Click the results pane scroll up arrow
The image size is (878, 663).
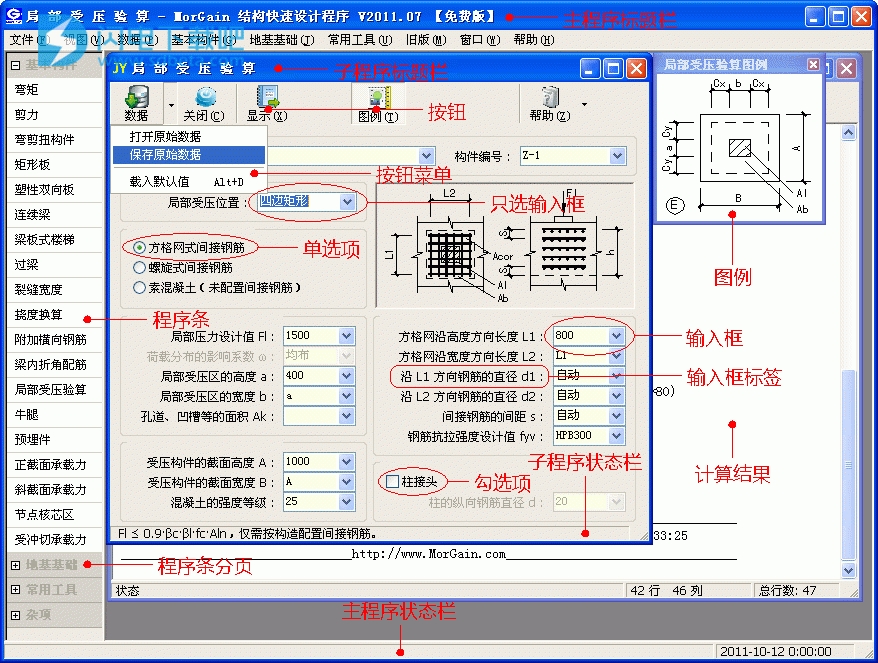coord(849,133)
